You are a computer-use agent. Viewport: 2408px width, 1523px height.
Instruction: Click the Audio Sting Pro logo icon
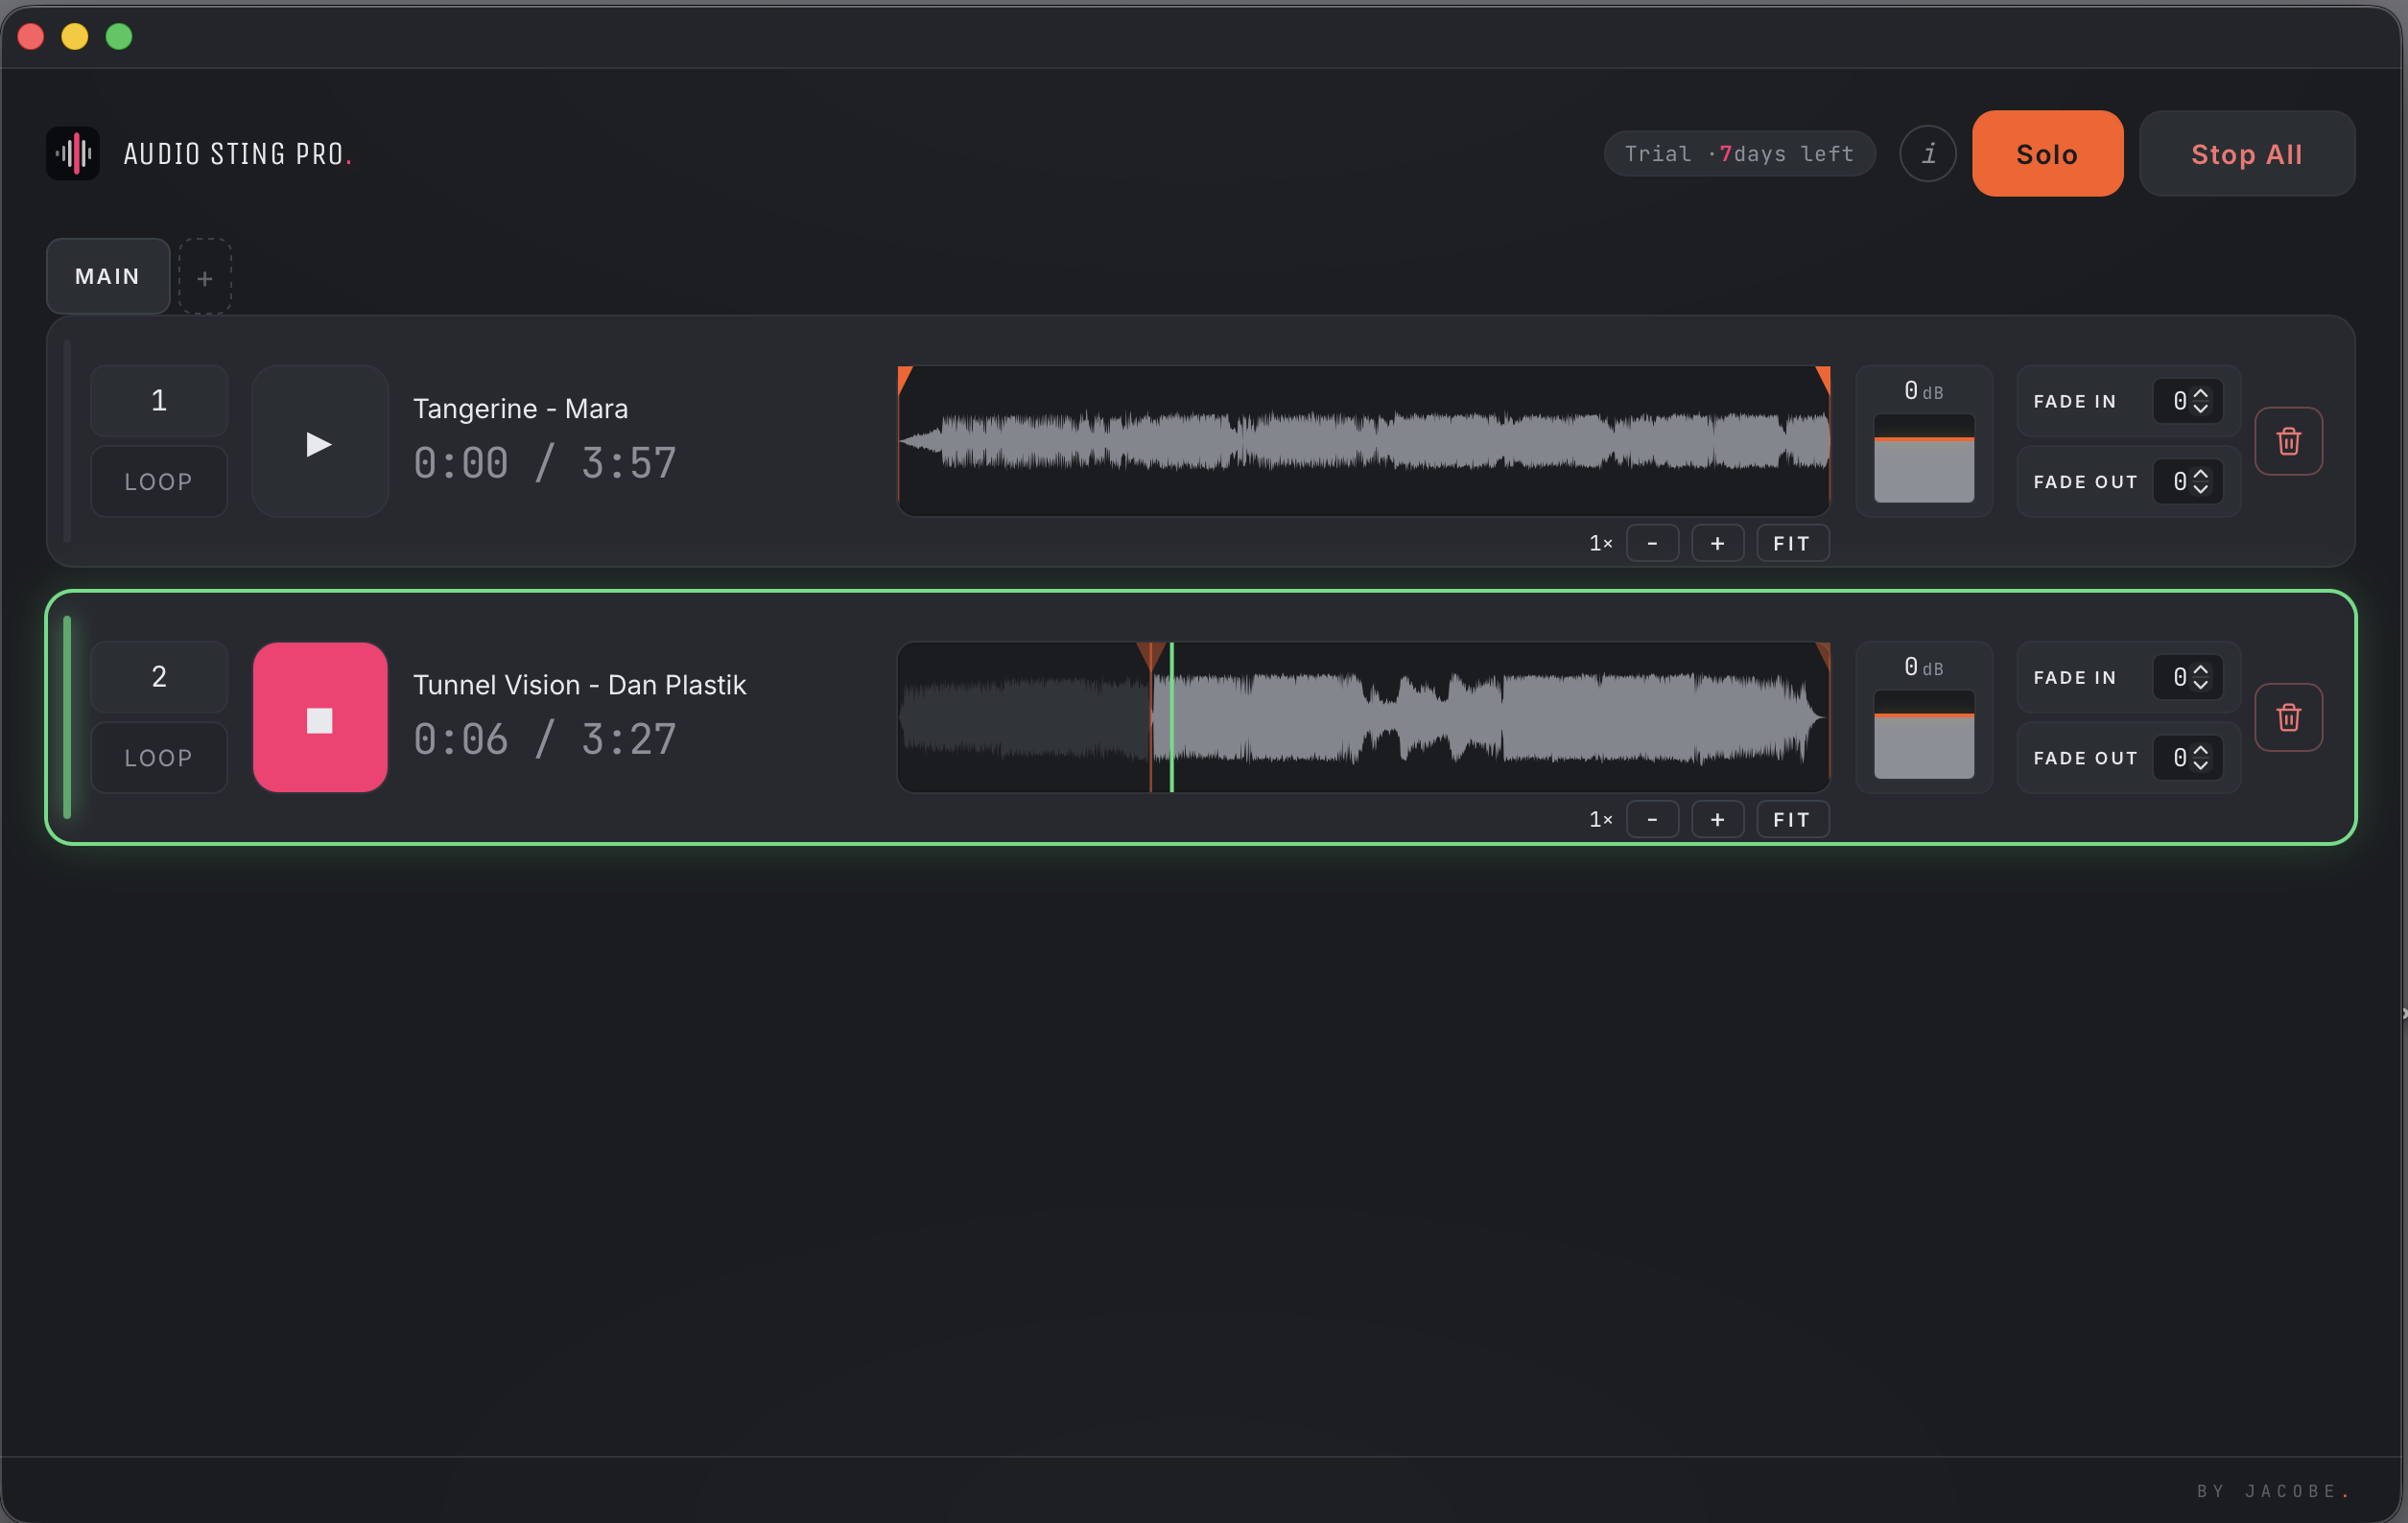click(73, 153)
